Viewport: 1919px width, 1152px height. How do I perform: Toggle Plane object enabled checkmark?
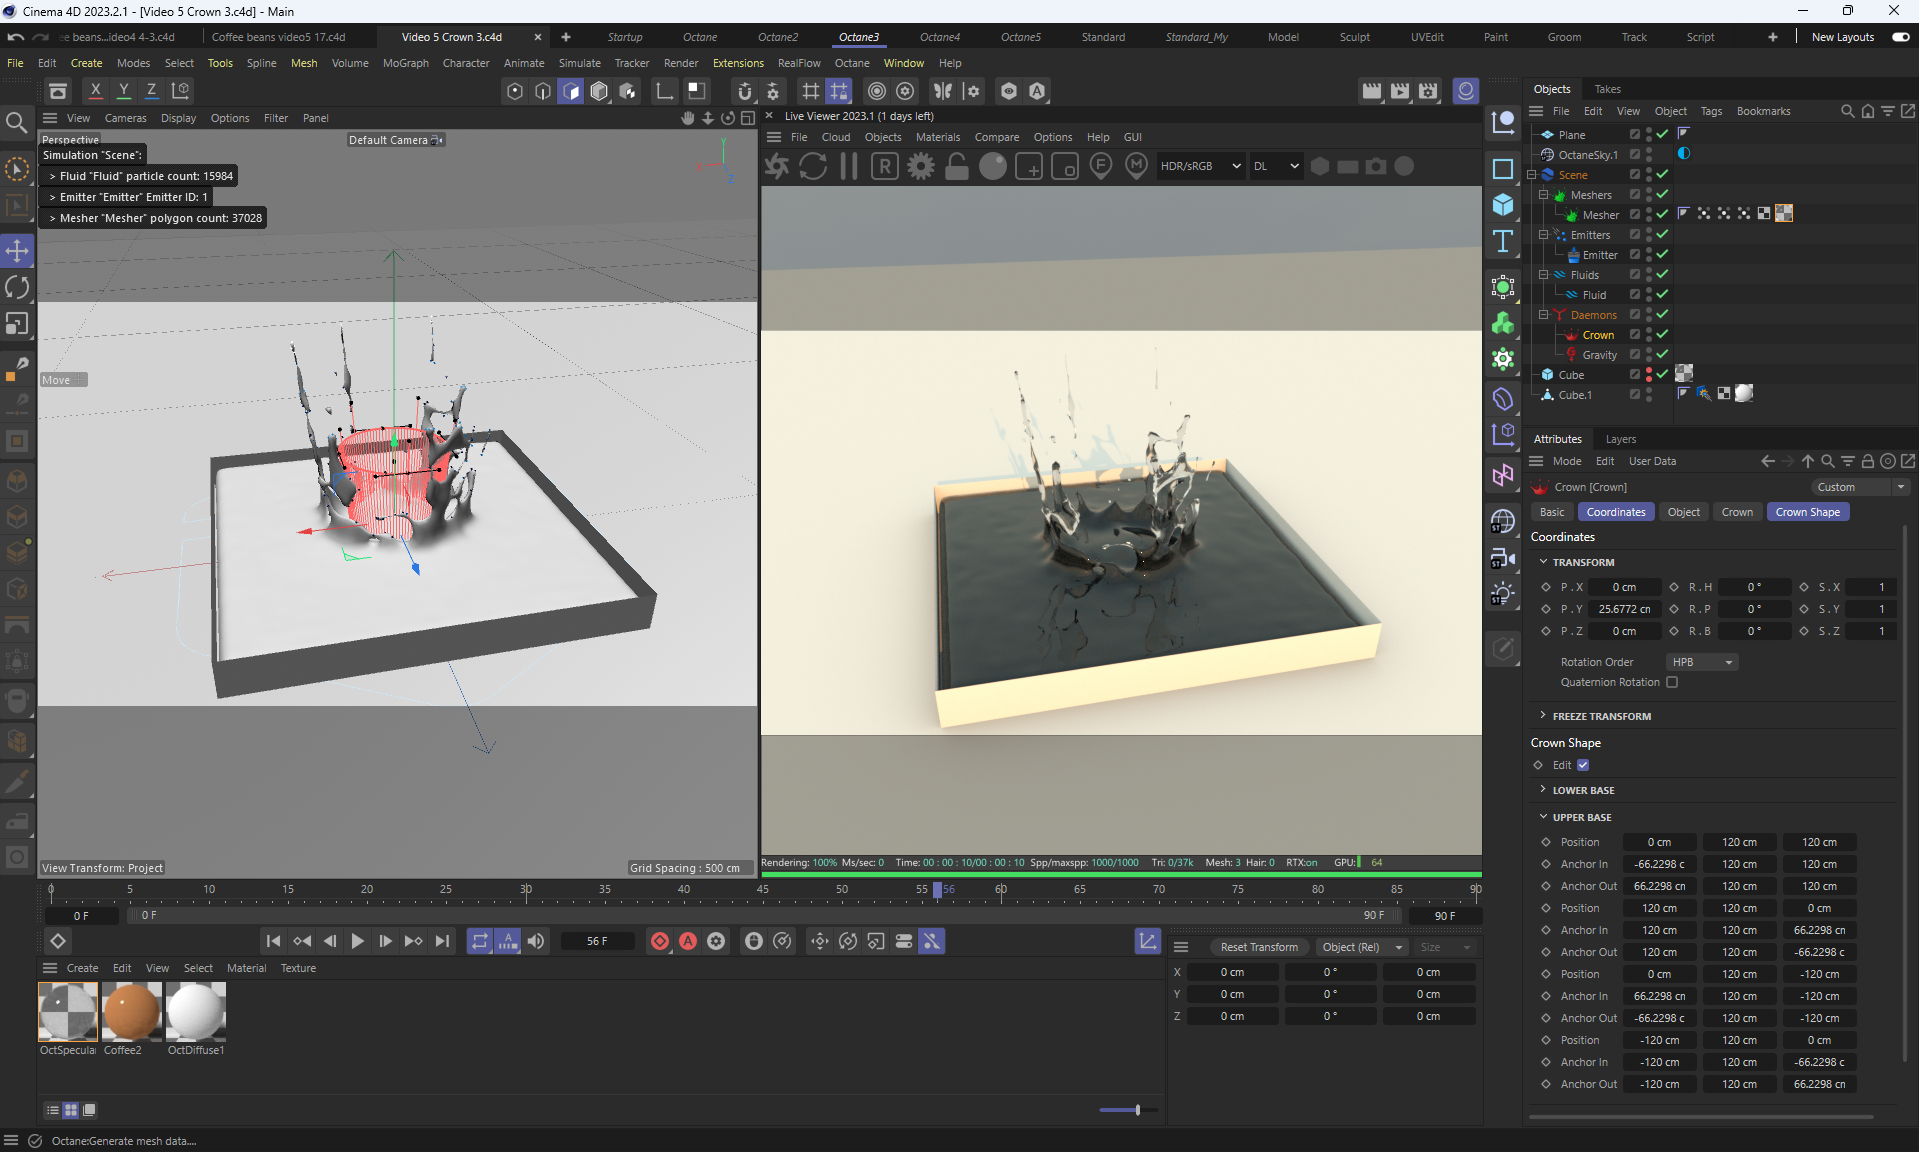[1662, 135]
